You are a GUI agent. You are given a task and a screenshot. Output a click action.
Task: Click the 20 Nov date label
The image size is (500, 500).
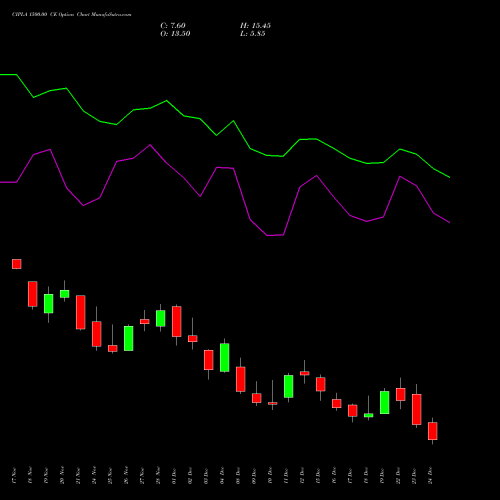coord(62,476)
